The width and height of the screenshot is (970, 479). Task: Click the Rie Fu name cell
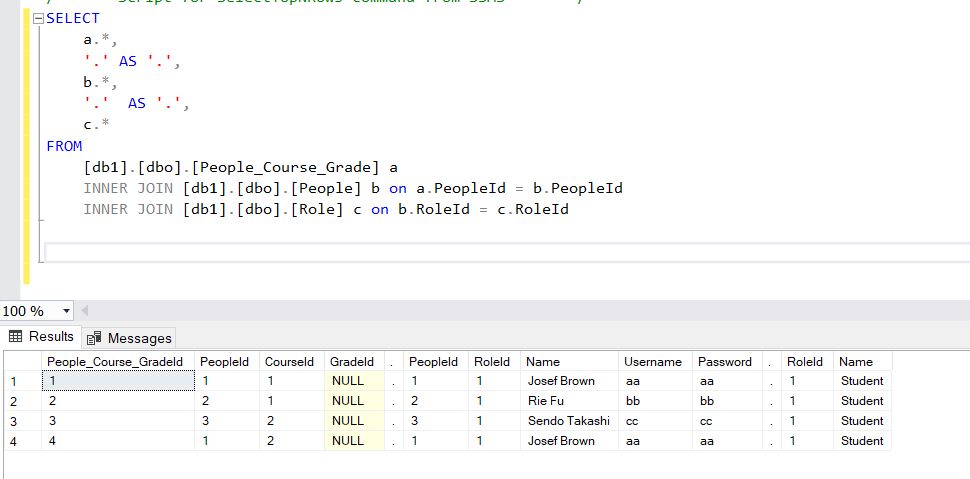click(x=569, y=401)
